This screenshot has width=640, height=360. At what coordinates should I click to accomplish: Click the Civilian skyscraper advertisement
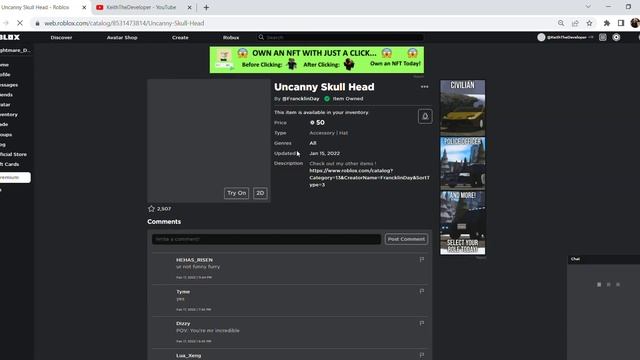[462, 167]
